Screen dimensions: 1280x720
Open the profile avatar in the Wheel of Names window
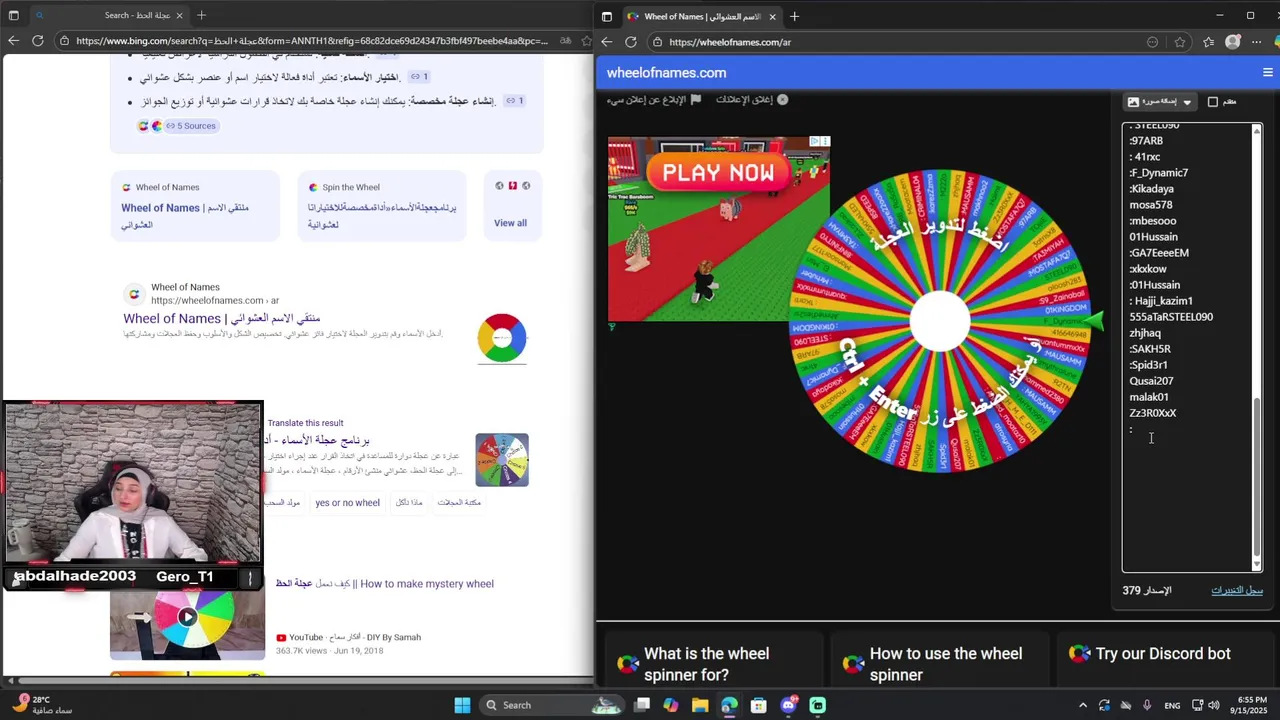click(1232, 42)
